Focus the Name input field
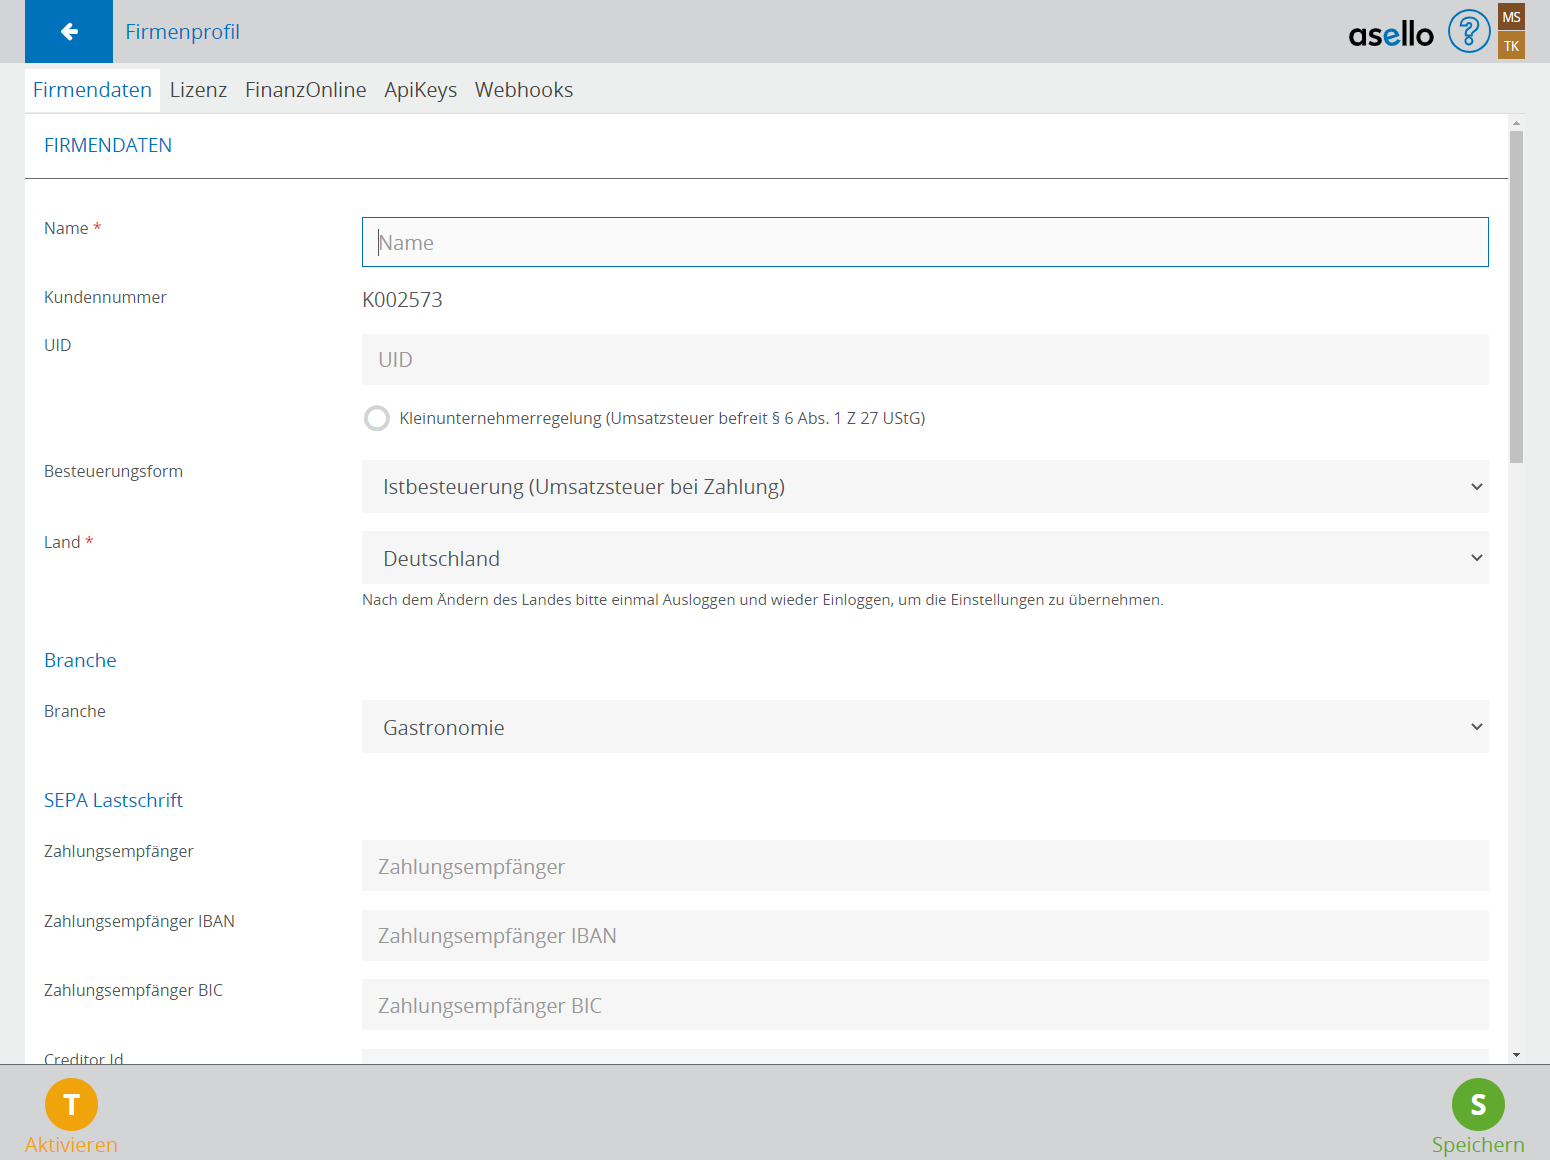The image size is (1550, 1160). 924,242
